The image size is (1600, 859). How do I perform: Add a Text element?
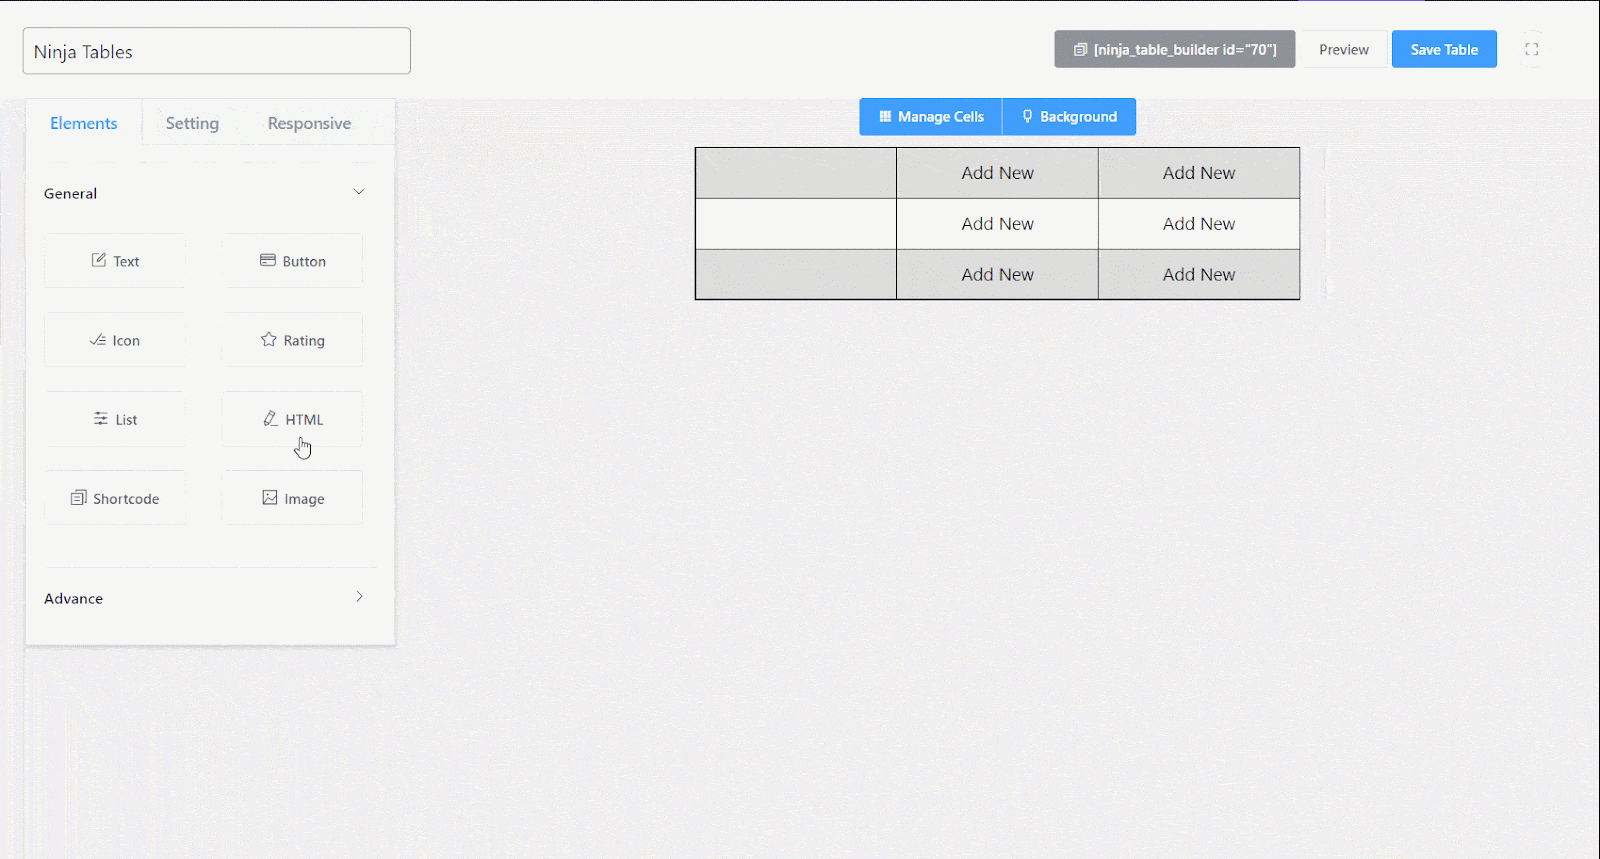pyautogui.click(x=115, y=261)
